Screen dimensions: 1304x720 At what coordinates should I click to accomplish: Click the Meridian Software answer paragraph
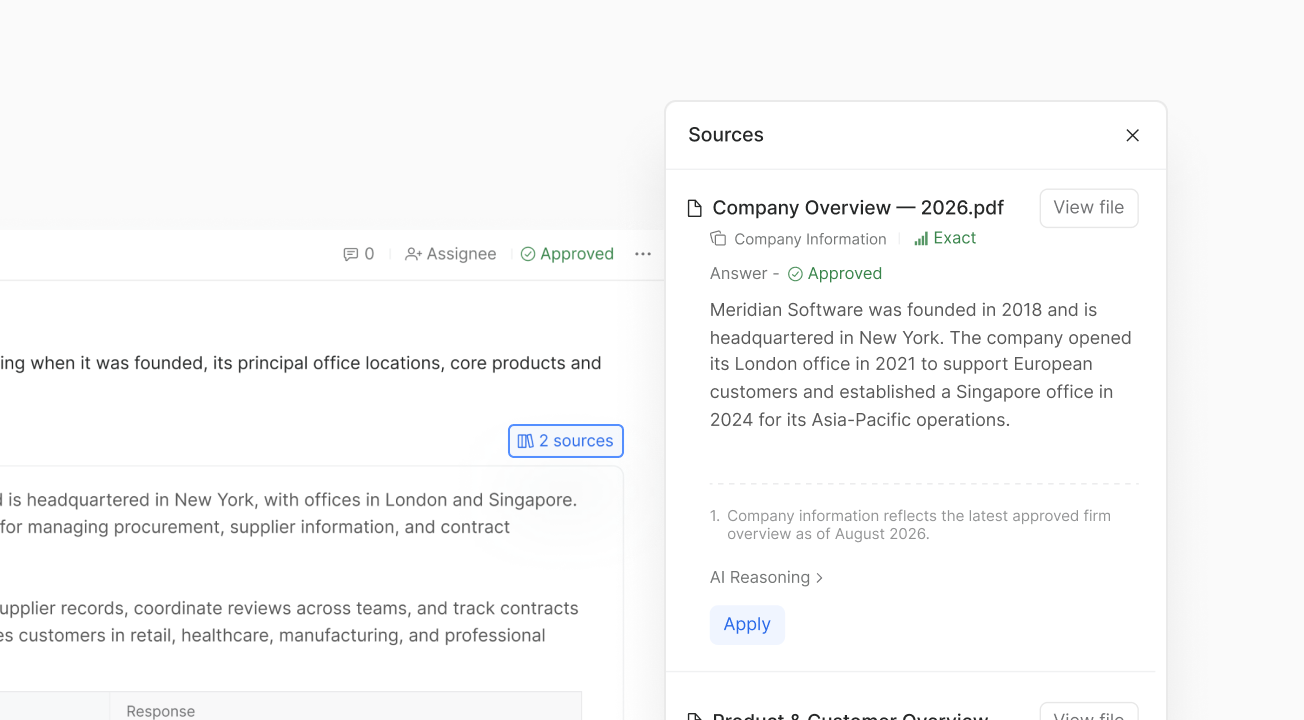click(921, 365)
